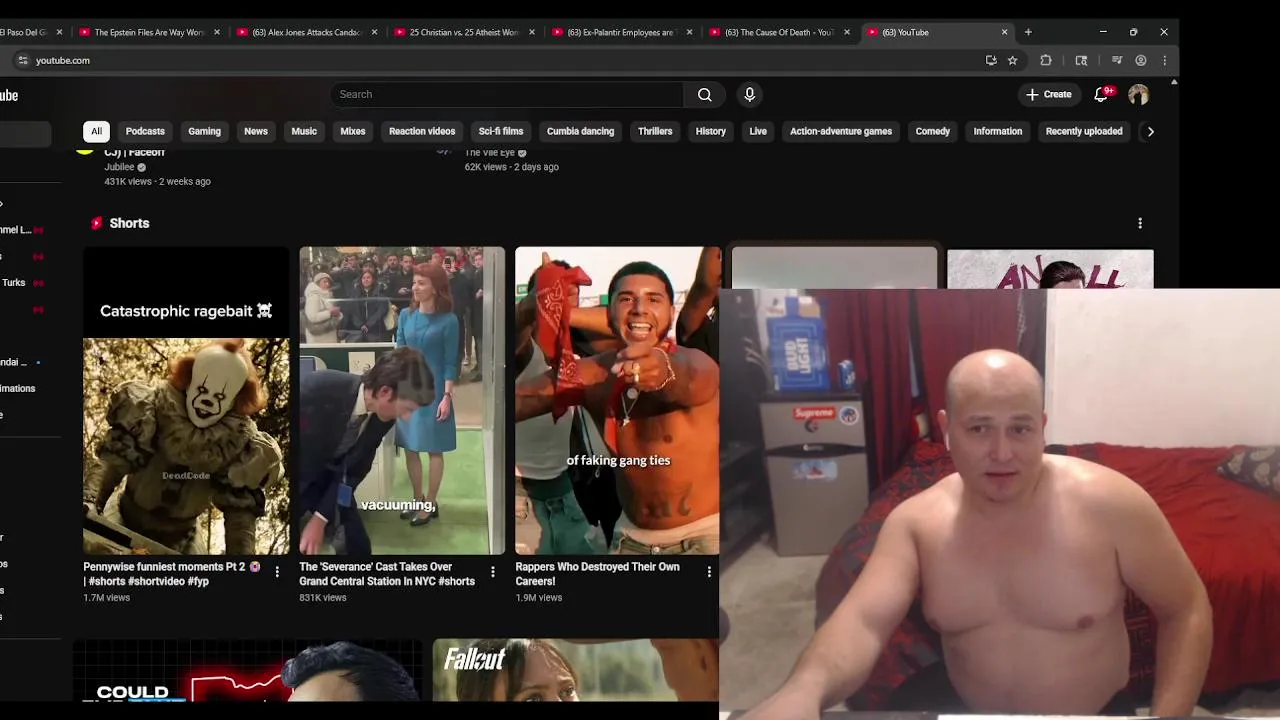
Task: Open the Pennywise funniest moments short
Action: 186,401
